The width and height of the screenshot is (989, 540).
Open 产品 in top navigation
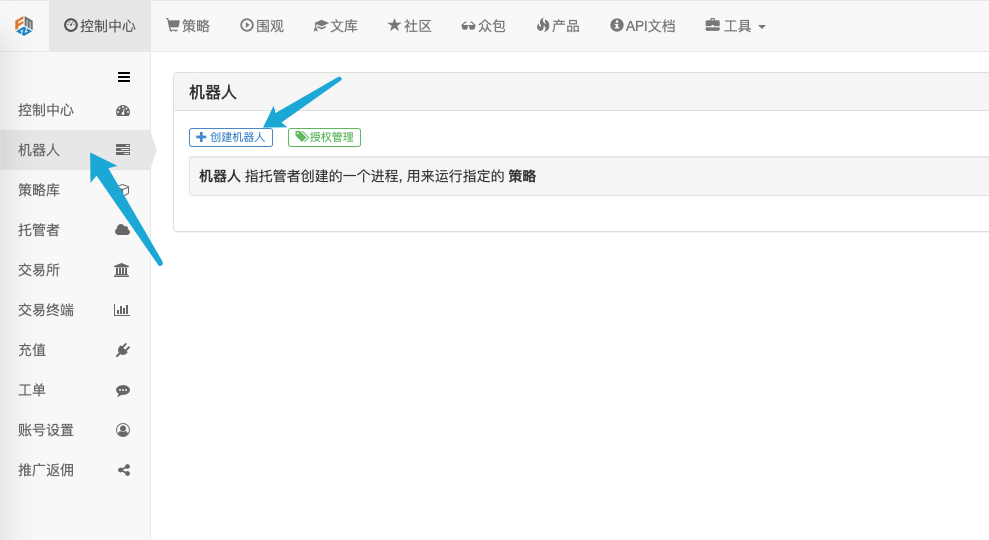558,26
